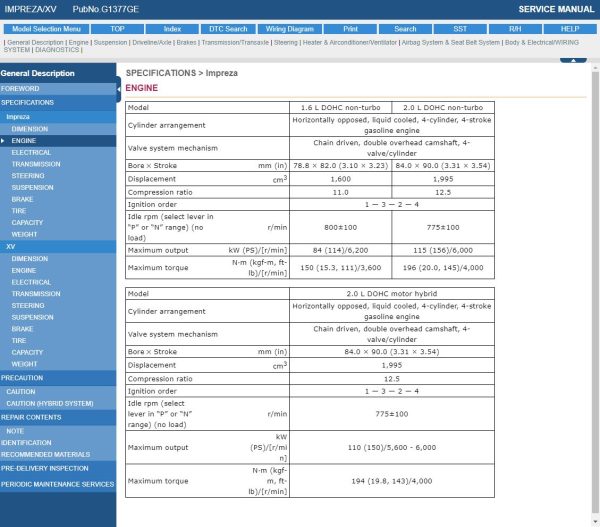The image size is (600, 527).
Task: Open the Driveline/Axle category link
Action: click(x=152, y=42)
